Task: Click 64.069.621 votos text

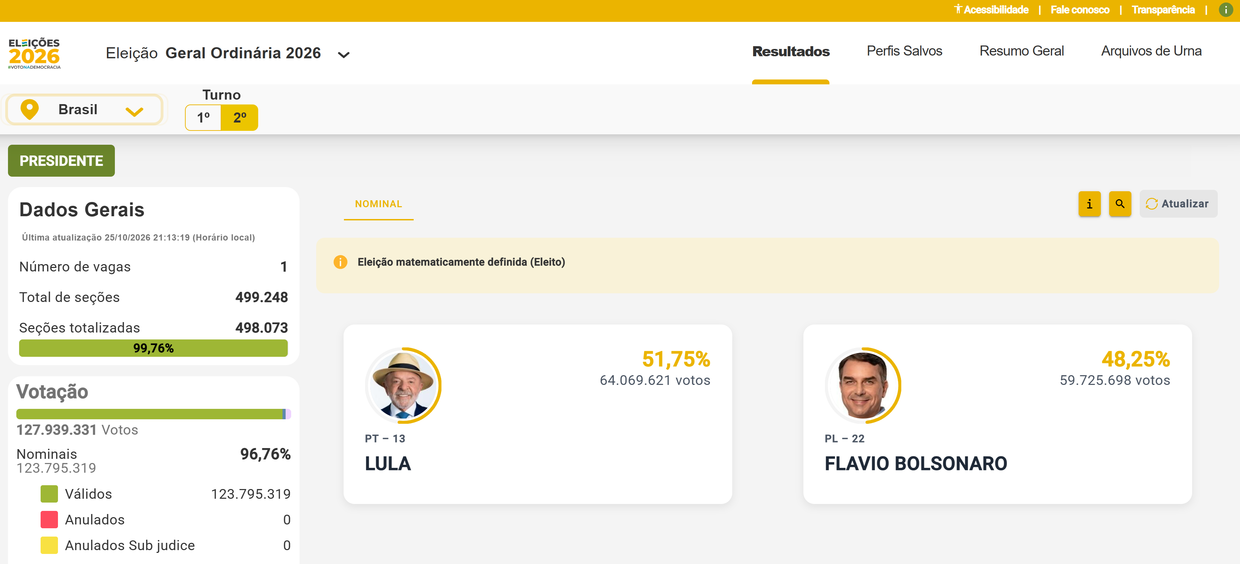Action: [x=655, y=381]
